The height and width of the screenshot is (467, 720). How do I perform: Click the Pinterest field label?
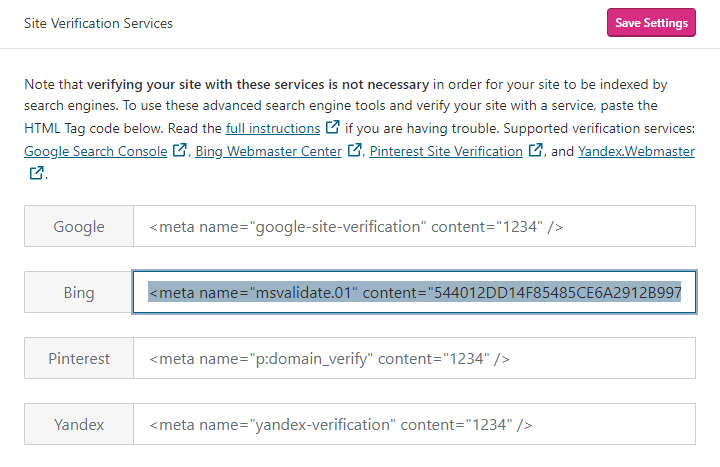(79, 358)
